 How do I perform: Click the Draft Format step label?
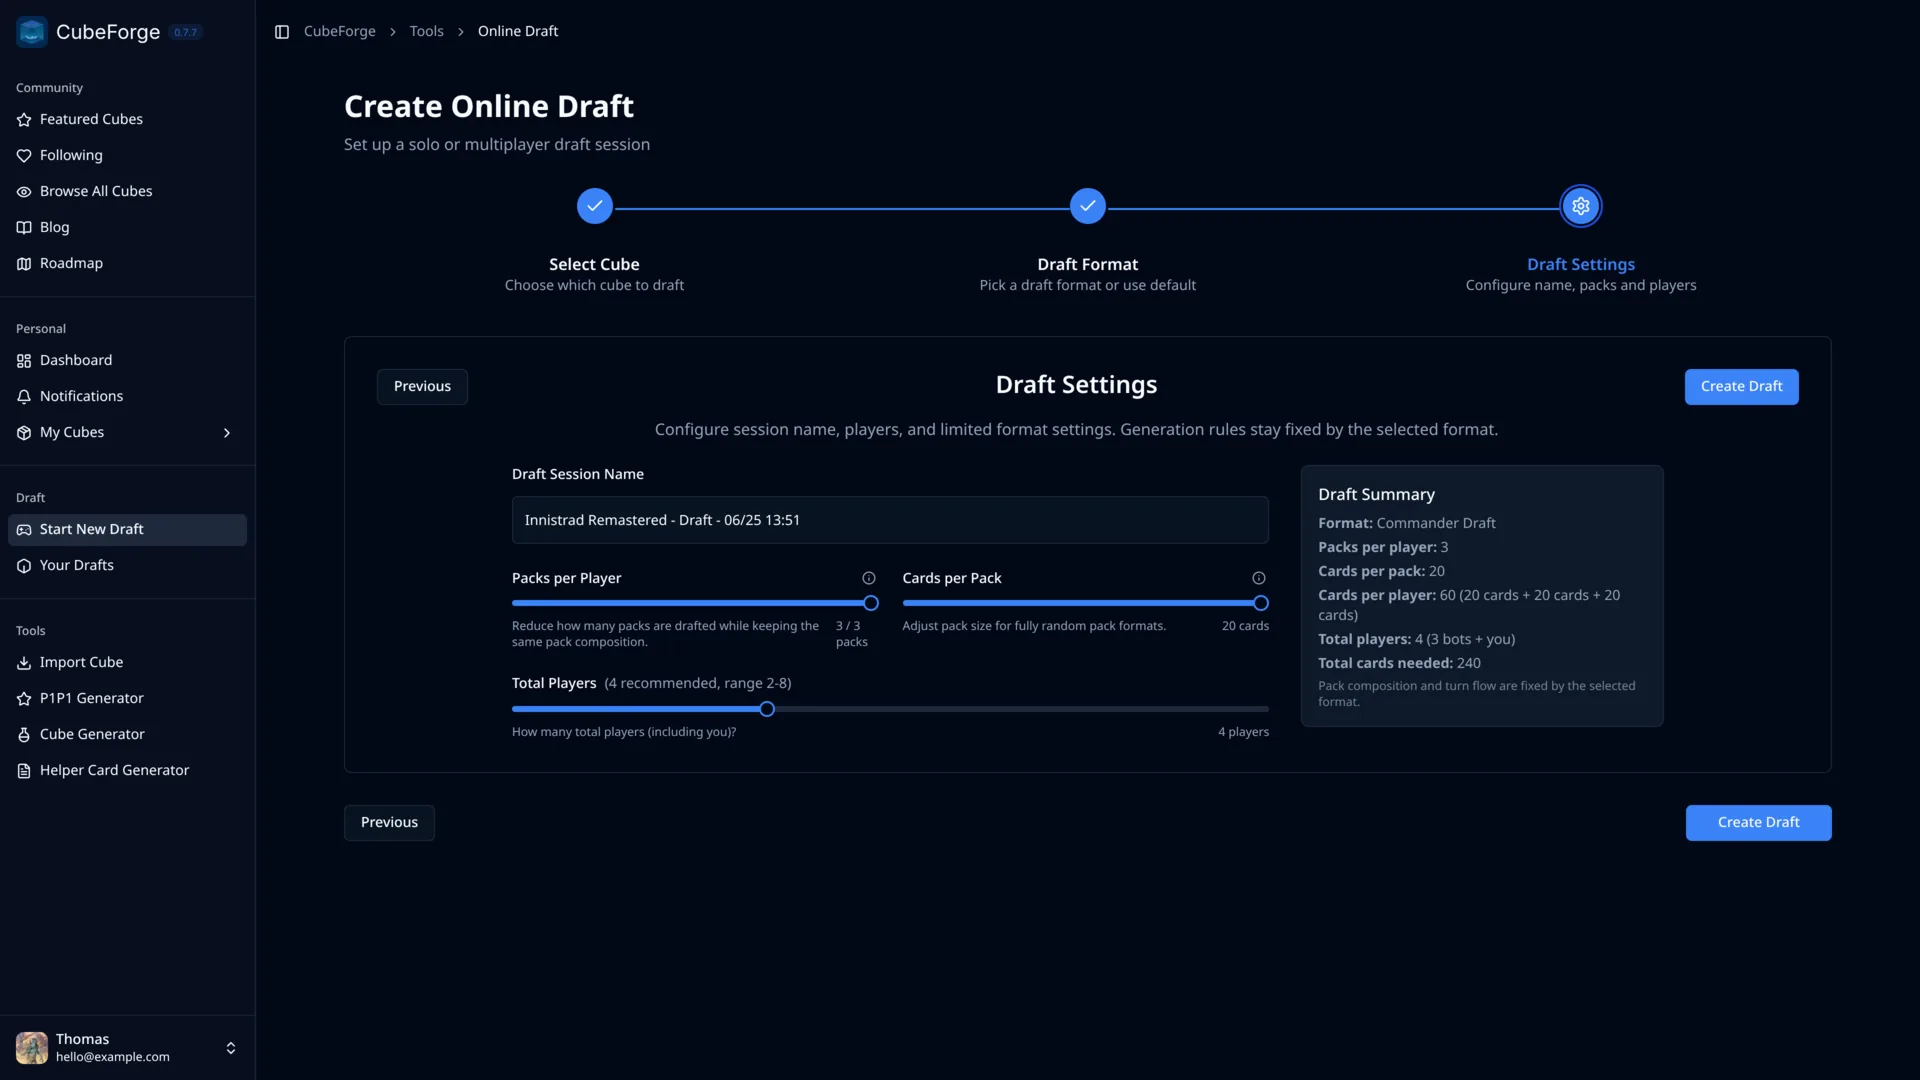1088,265
